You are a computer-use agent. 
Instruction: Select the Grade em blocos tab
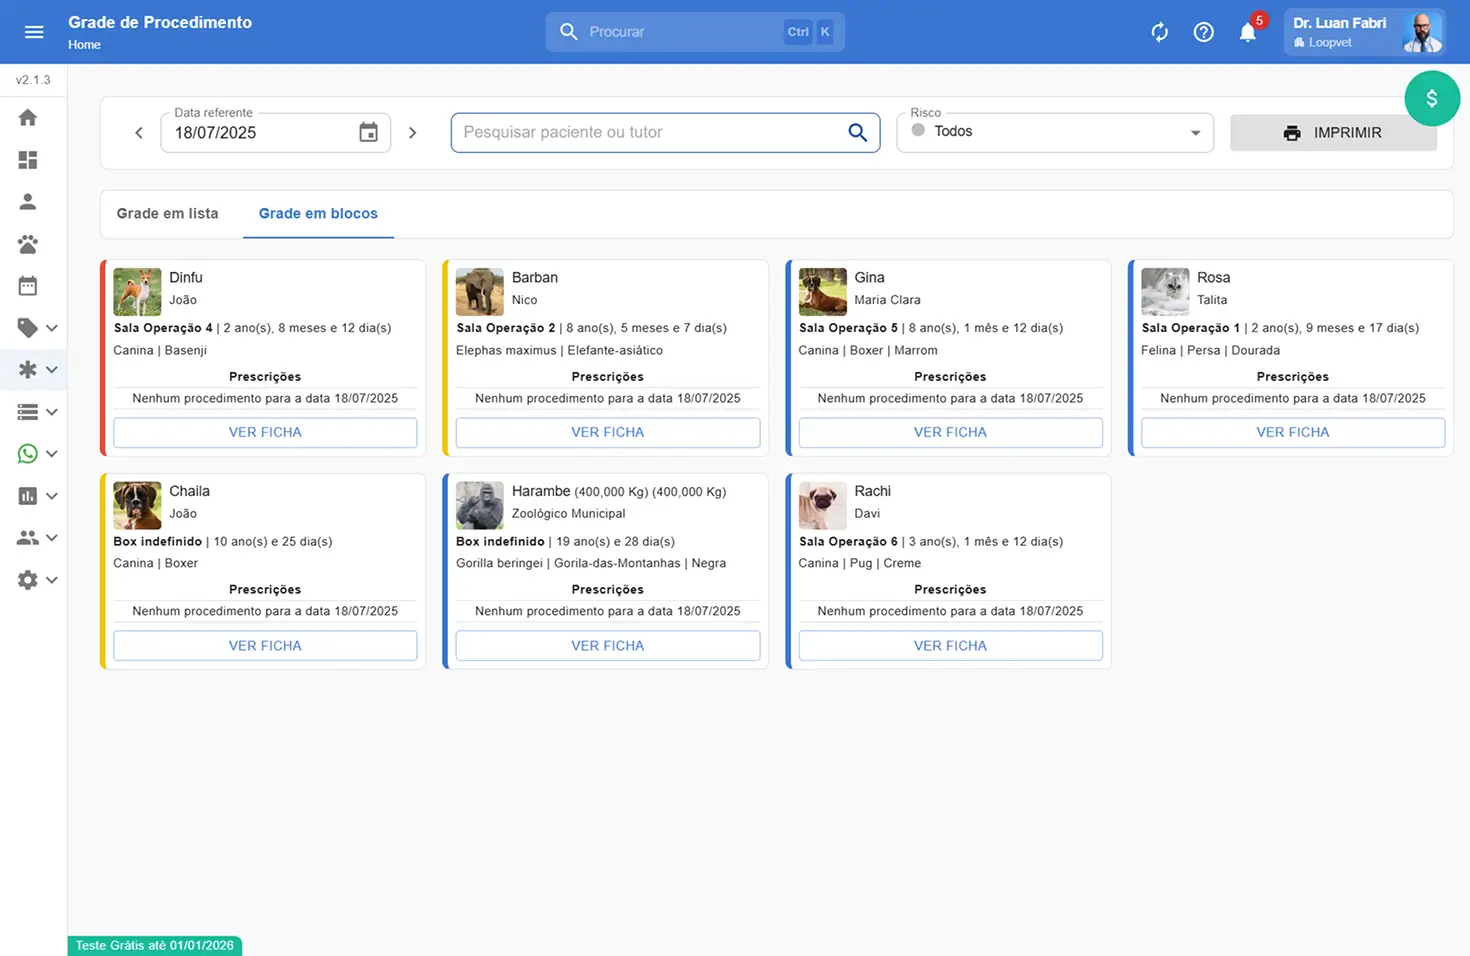(318, 214)
